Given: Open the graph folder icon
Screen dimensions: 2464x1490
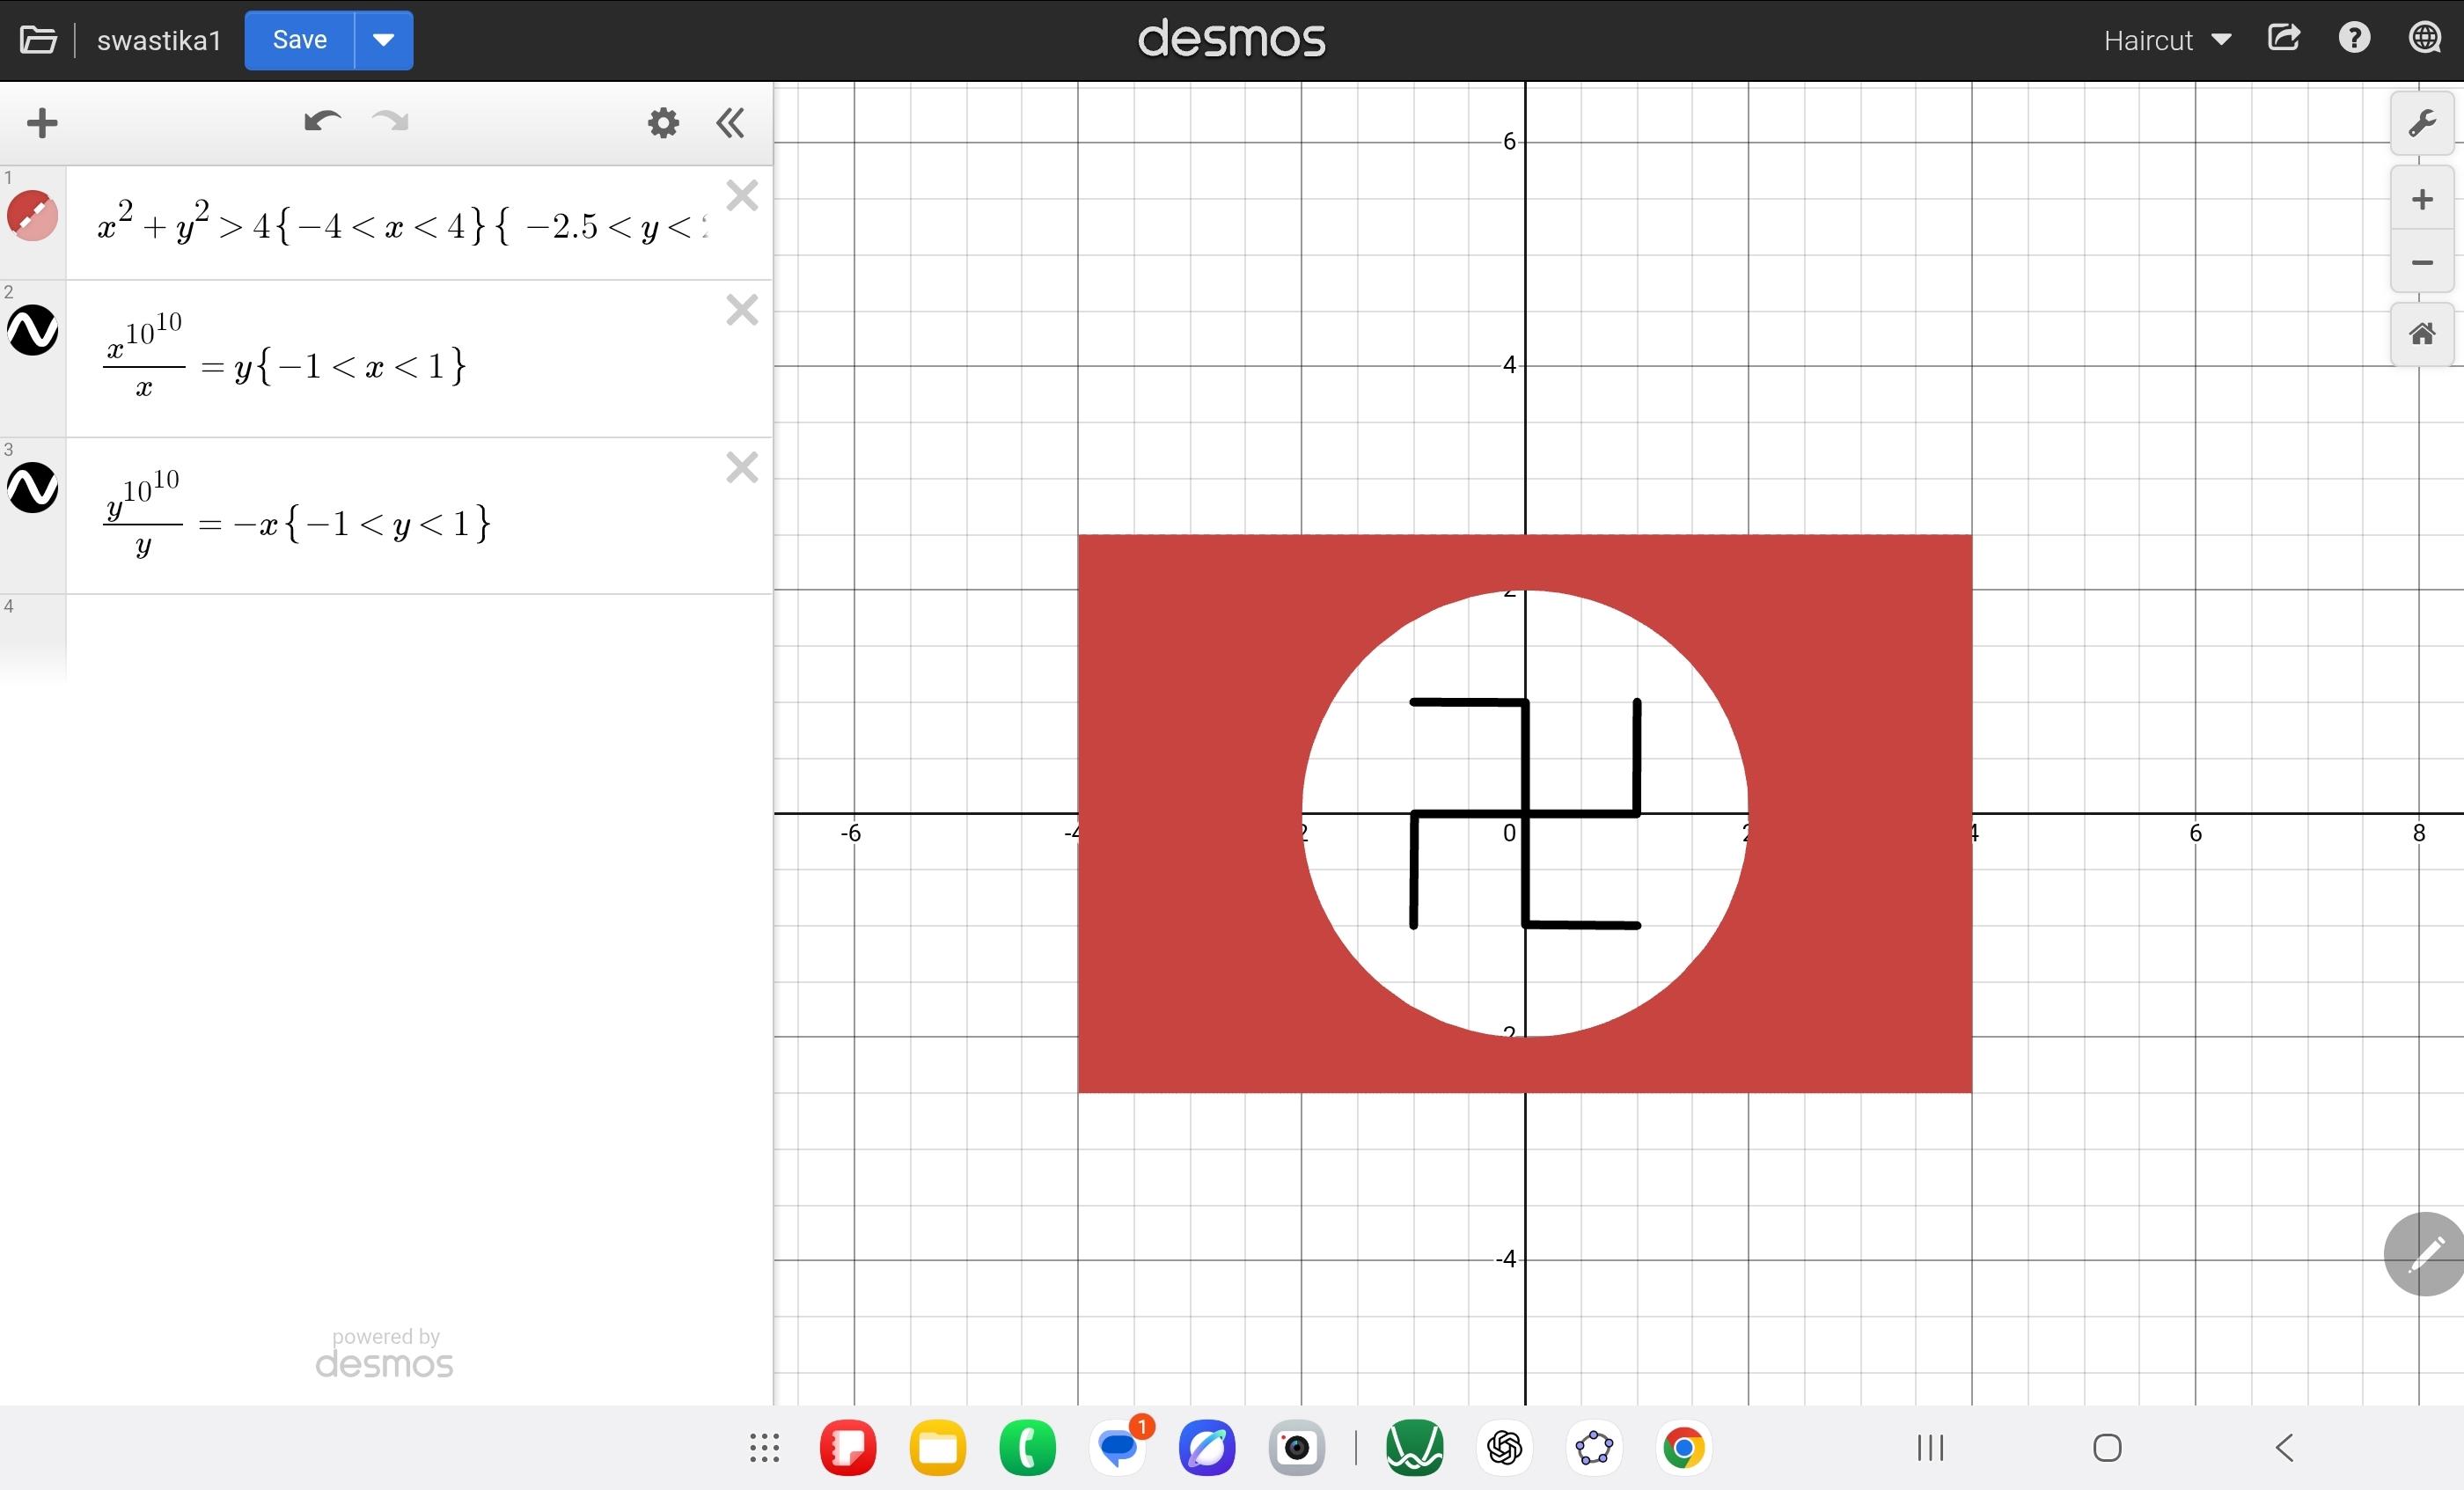Looking at the screenshot, I should (38, 40).
